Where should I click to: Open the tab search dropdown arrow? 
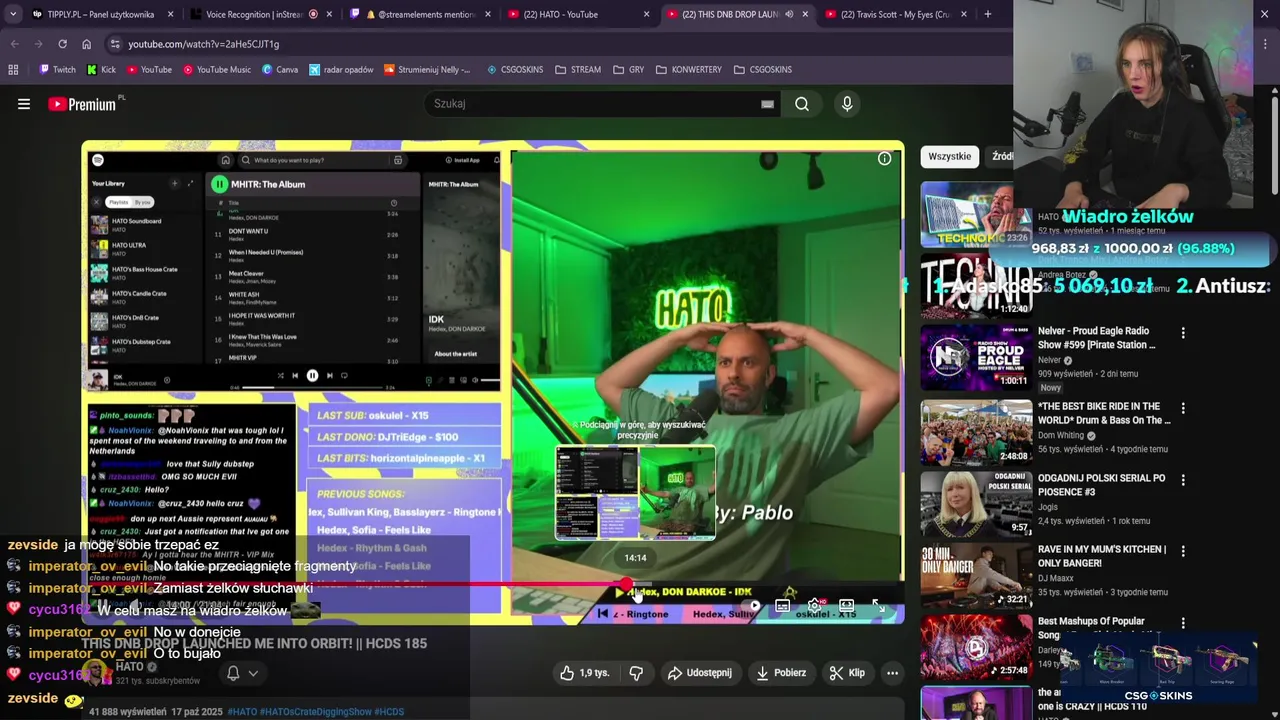click(x=12, y=14)
